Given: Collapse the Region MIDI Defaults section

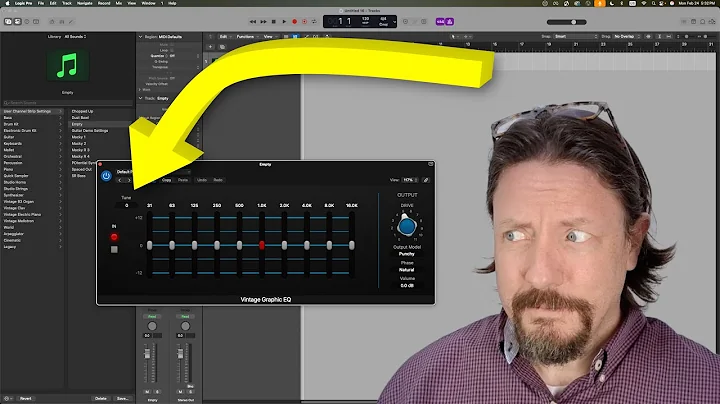Looking at the screenshot, I should click(x=141, y=37).
